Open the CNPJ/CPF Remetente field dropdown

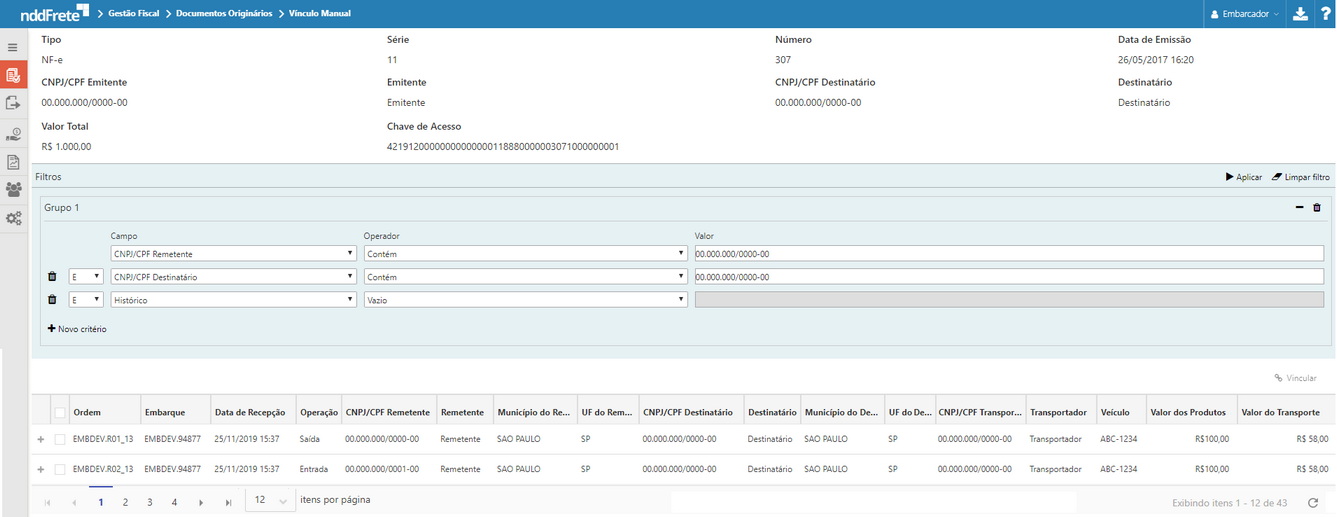tap(233, 254)
